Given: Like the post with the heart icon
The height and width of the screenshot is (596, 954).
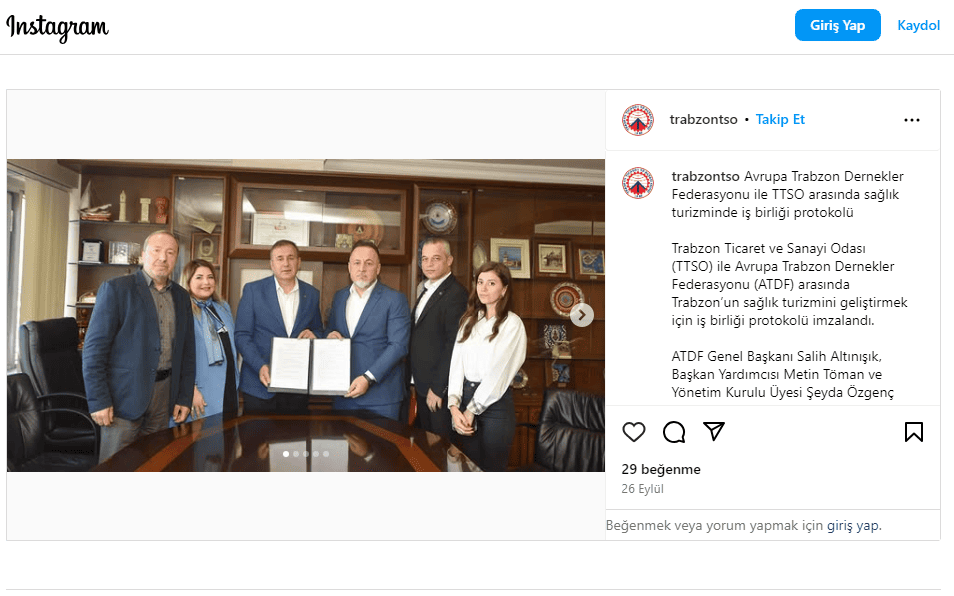Looking at the screenshot, I should [633, 432].
